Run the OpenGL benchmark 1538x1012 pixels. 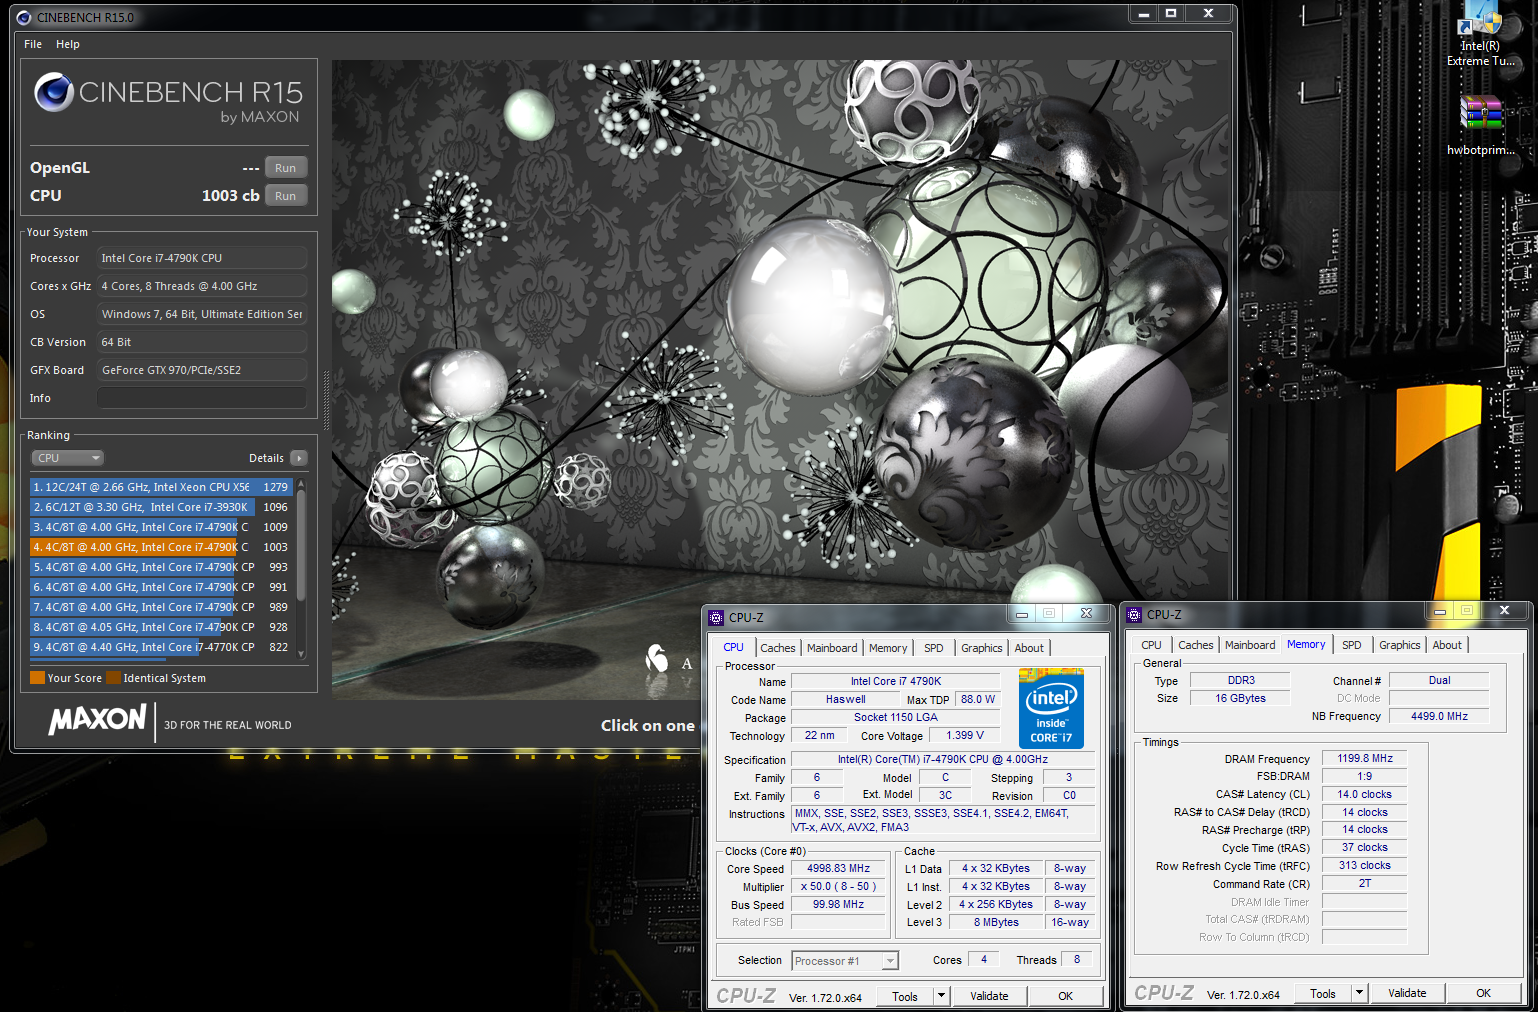click(x=286, y=168)
